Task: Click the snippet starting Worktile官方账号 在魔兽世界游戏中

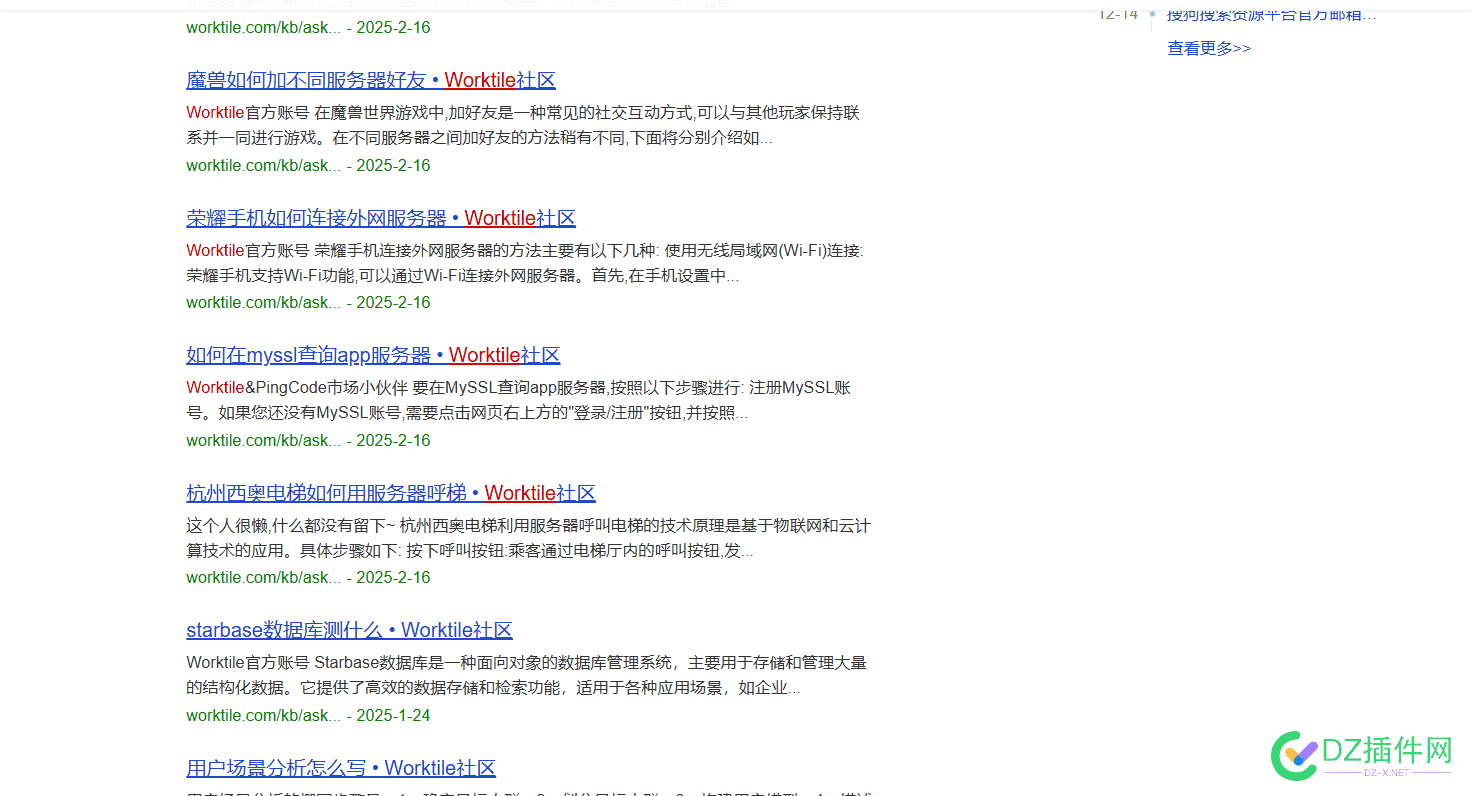Action: [x=523, y=125]
